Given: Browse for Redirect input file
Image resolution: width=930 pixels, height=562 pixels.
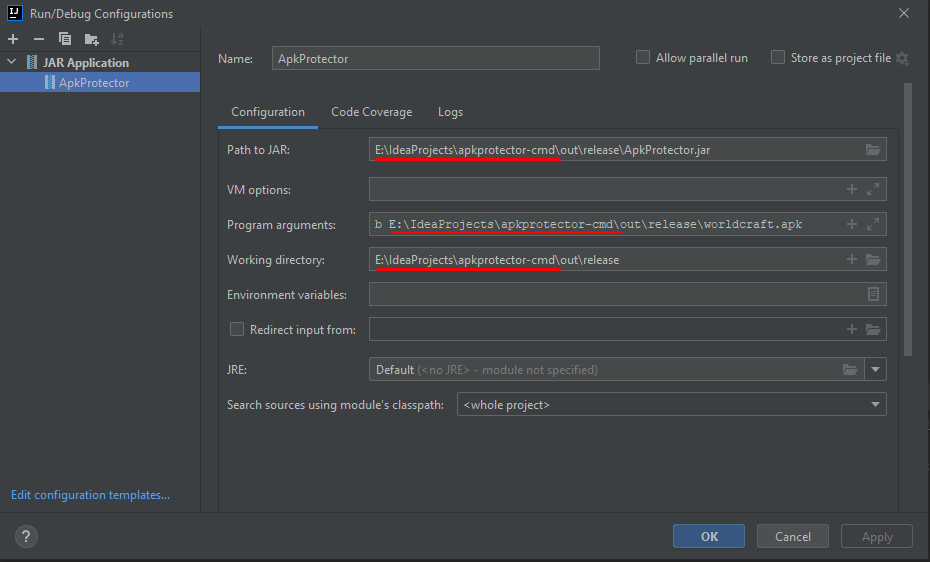Looking at the screenshot, I should point(872,329).
